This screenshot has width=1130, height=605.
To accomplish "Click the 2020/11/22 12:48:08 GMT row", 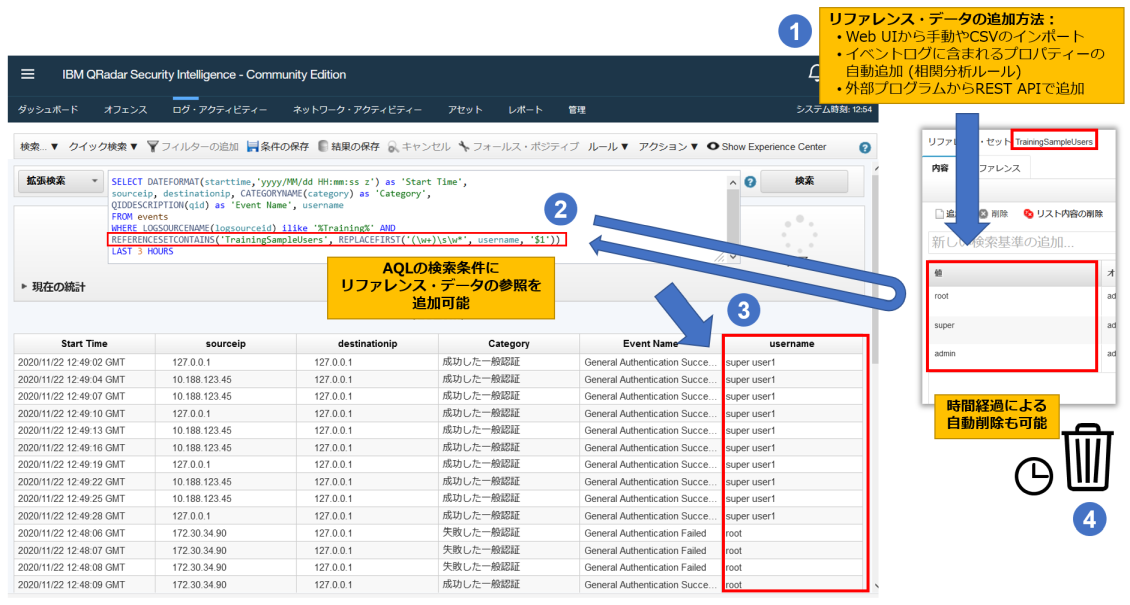I will pyautogui.click(x=439, y=568).
